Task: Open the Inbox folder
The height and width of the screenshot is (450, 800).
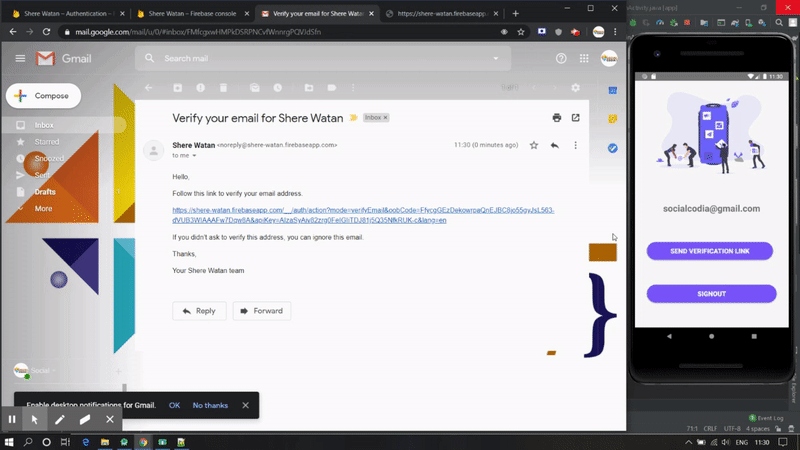Action: pyautogui.click(x=44, y=125)
